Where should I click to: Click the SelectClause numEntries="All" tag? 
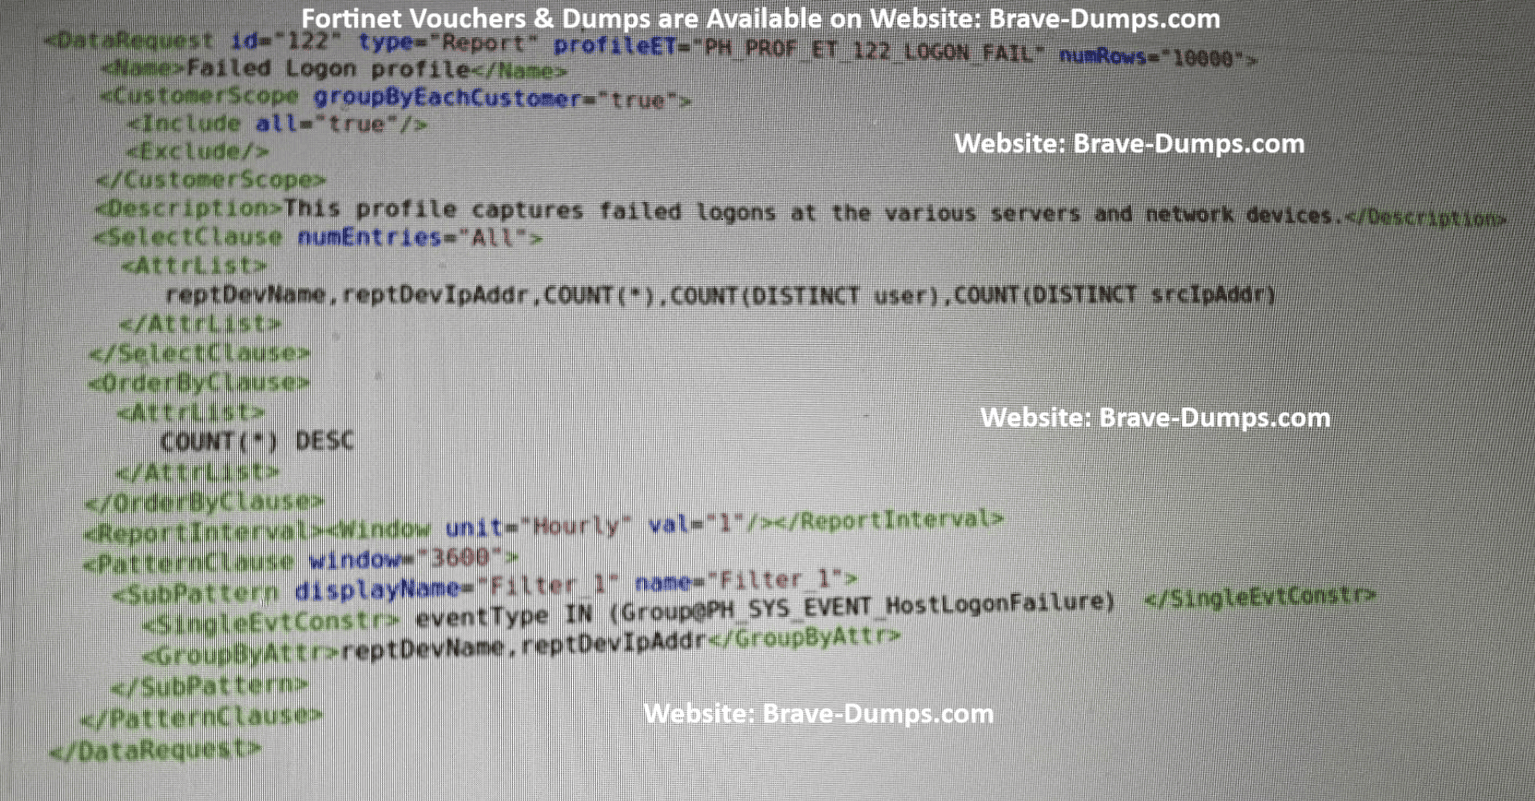[318, 238]
